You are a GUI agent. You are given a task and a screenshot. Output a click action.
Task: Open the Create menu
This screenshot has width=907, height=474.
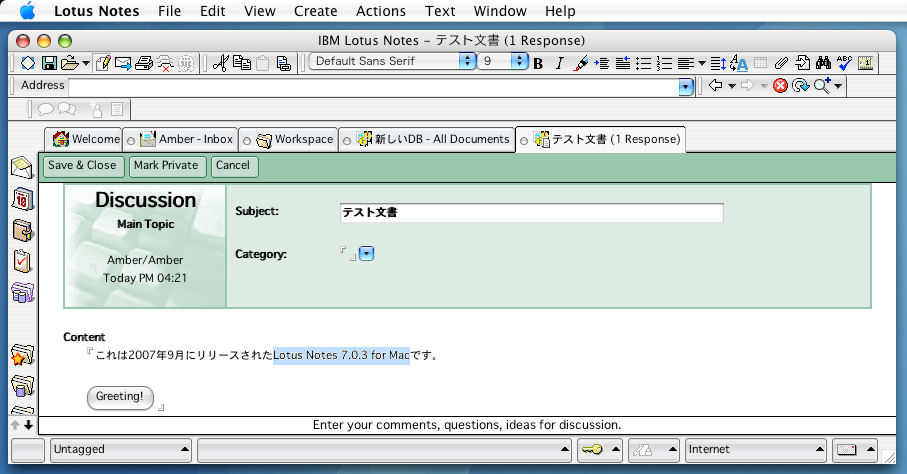[x=315, y=11]
